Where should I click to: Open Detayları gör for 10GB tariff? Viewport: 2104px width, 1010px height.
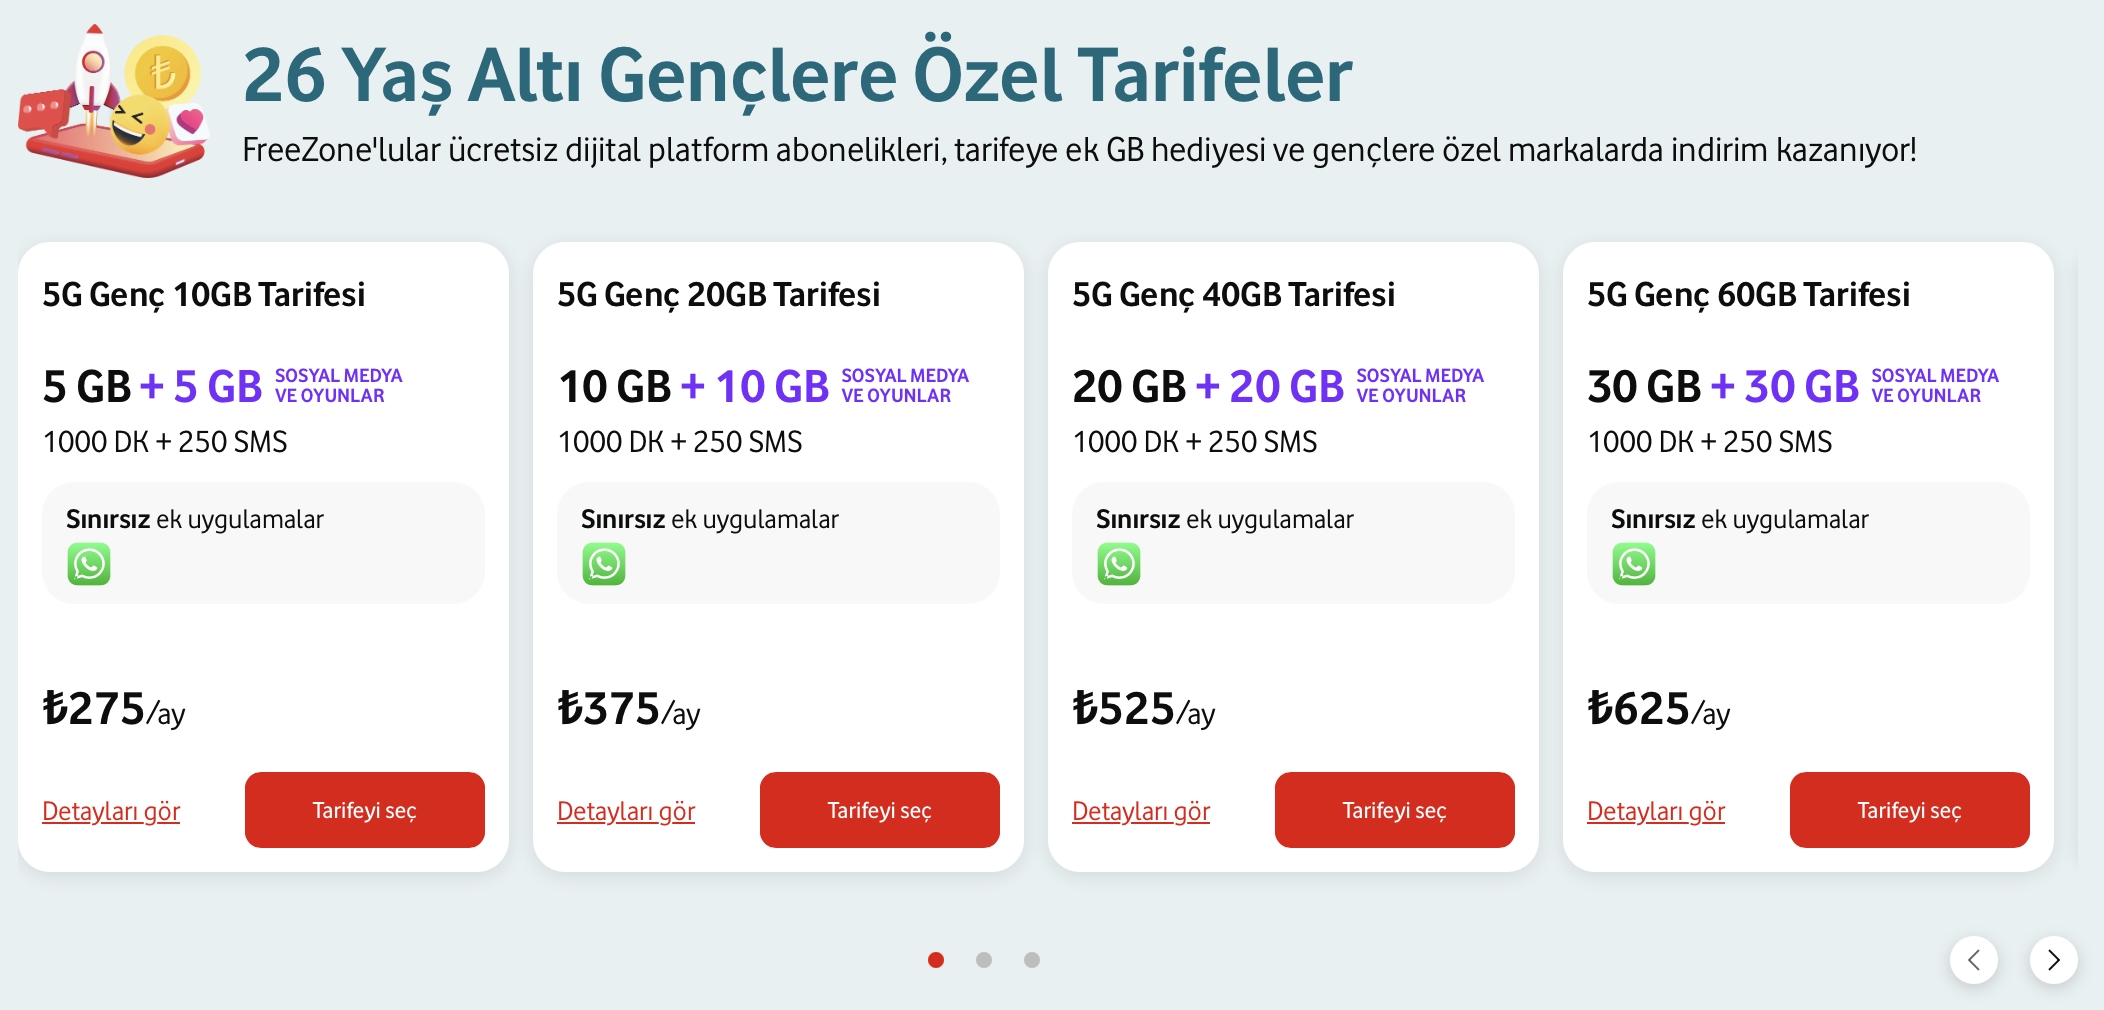pos(111,811)
